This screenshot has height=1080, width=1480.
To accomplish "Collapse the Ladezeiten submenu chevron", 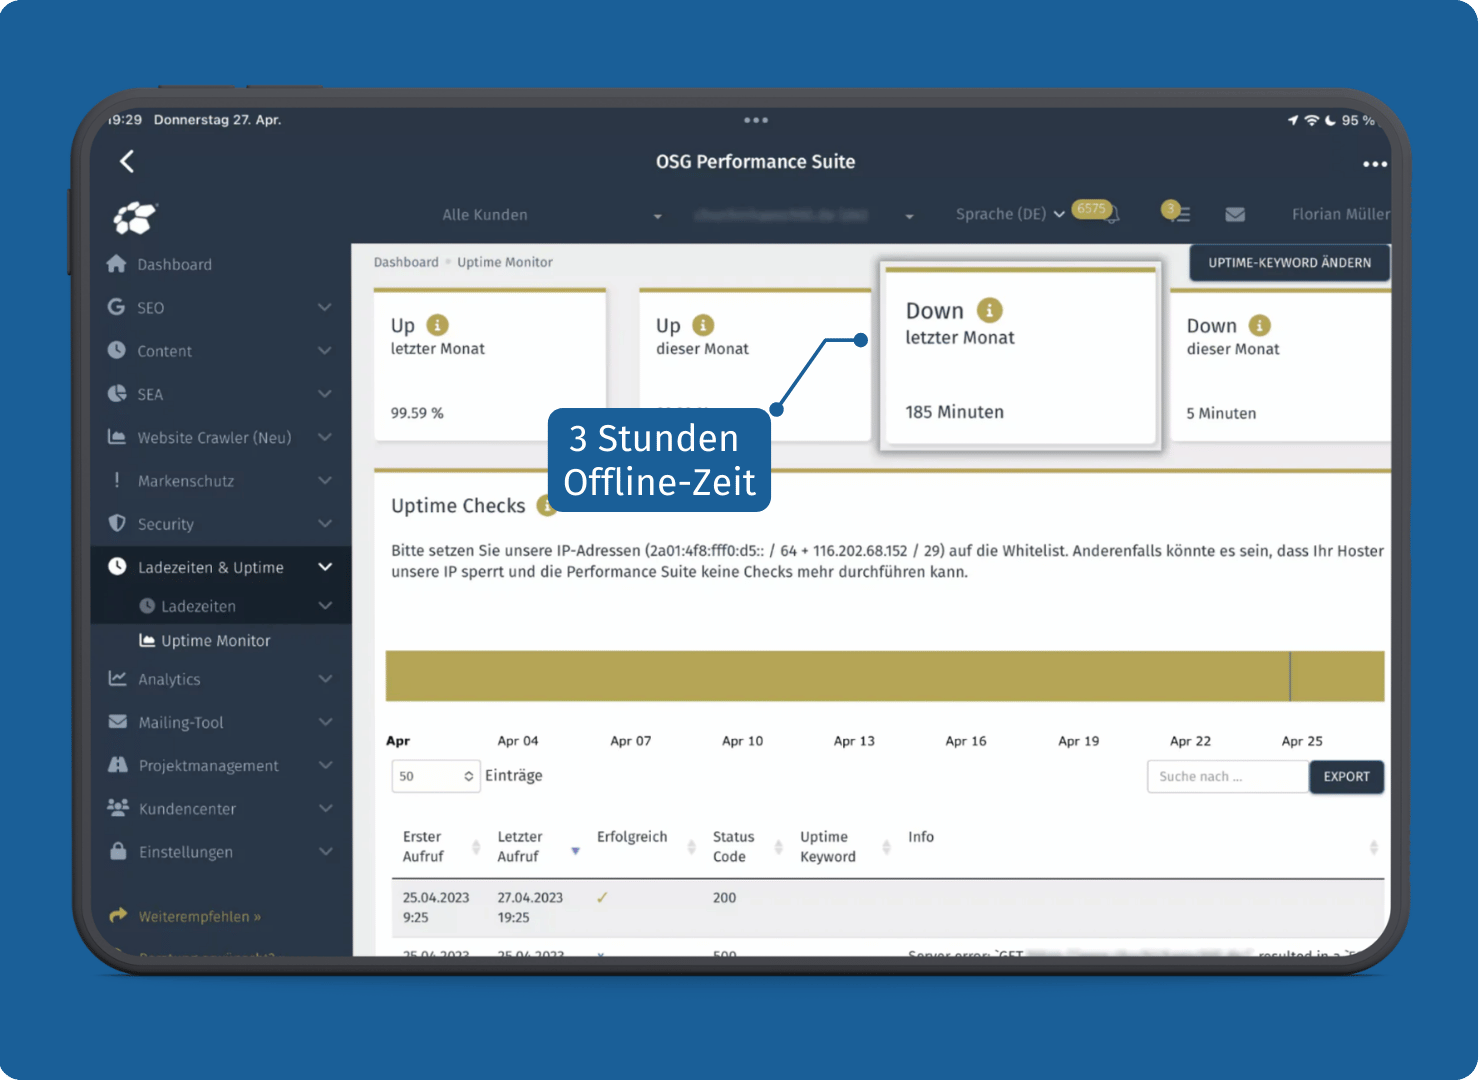I will click(x=325, y=605).
